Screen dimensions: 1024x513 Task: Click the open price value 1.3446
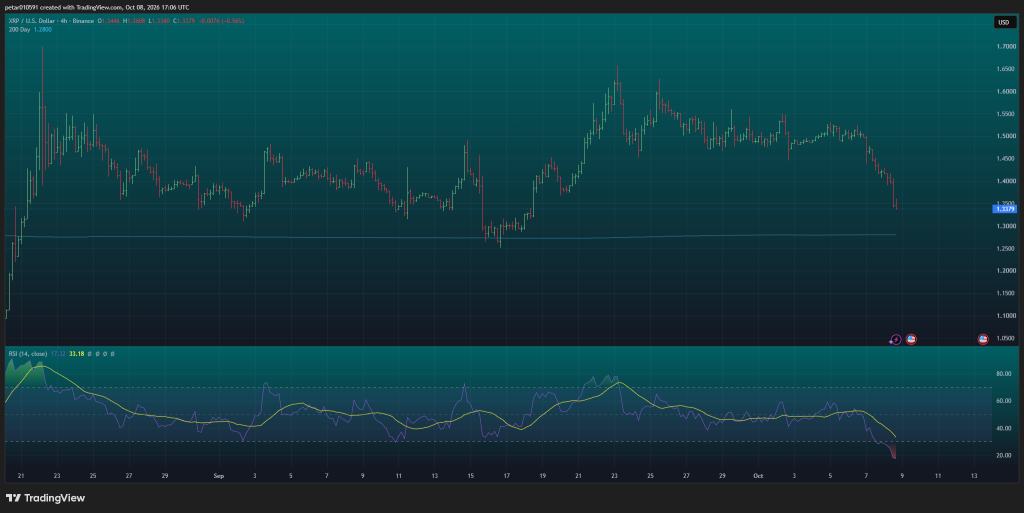pyautogui.click(x=110, y=21)
